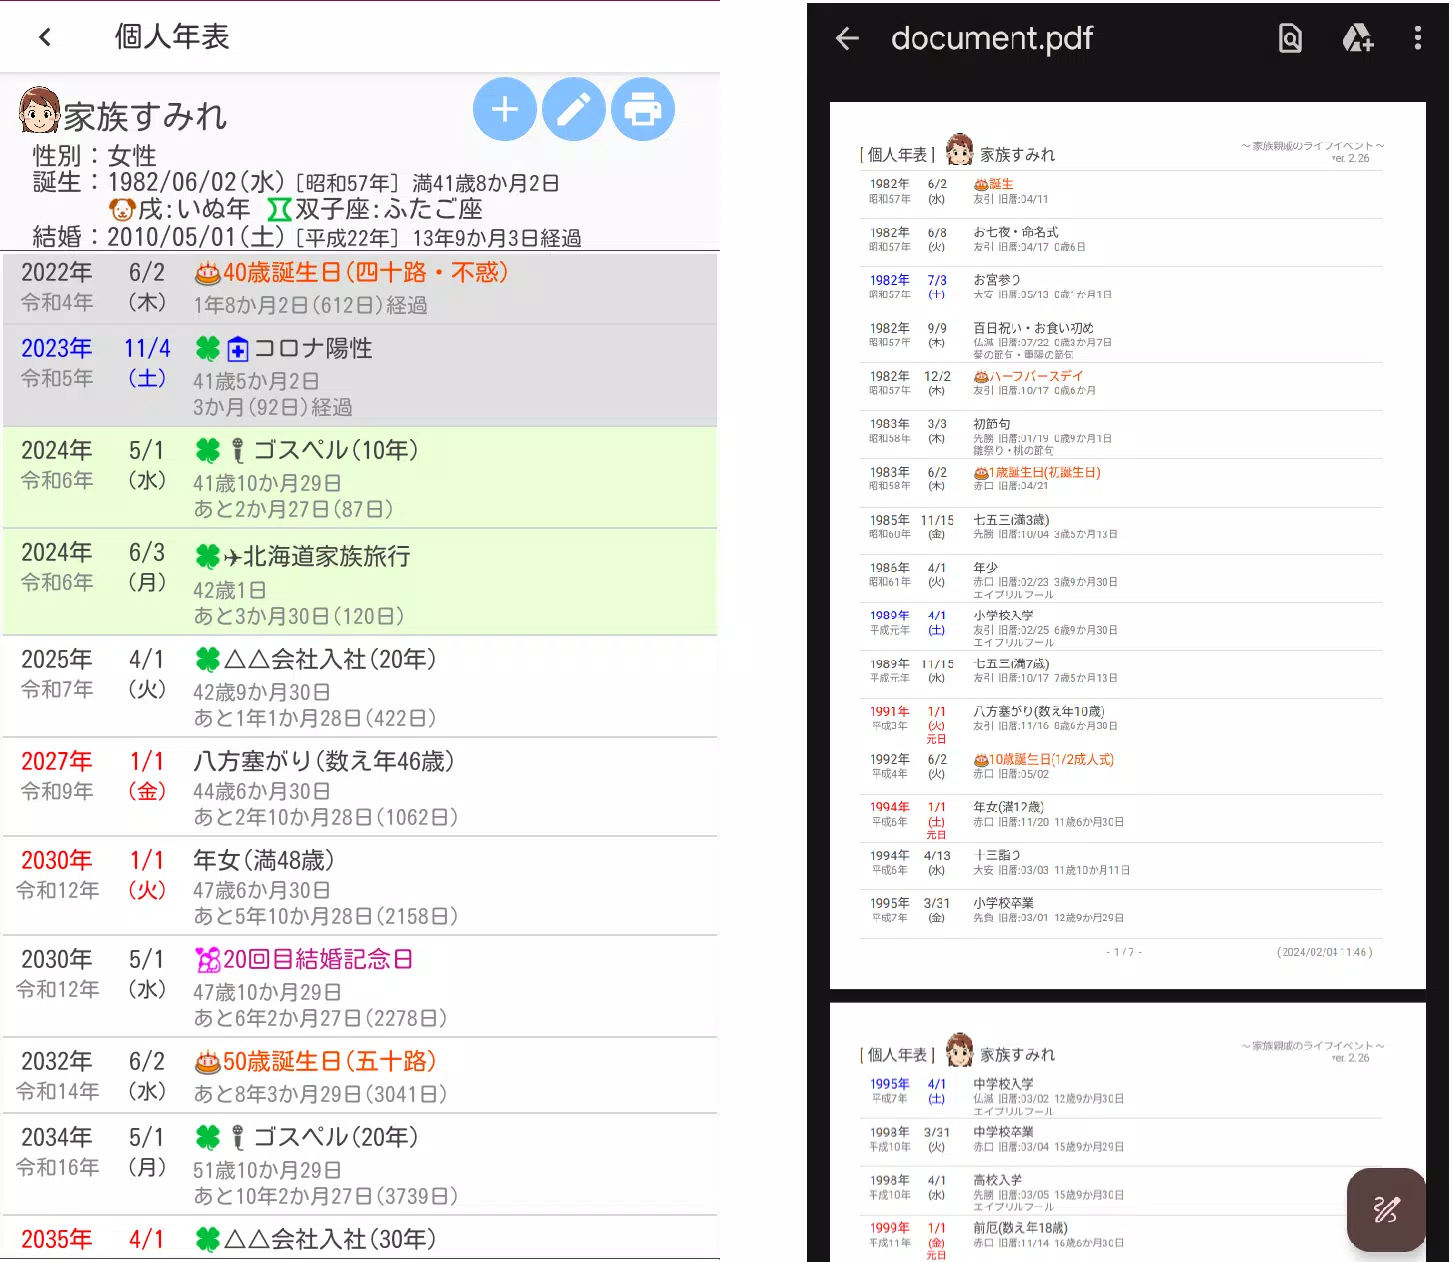Tap the add-to-Drive icon in the PDF viewer
Screen dimensions: 1452x1262
(x=1357, y=38)
